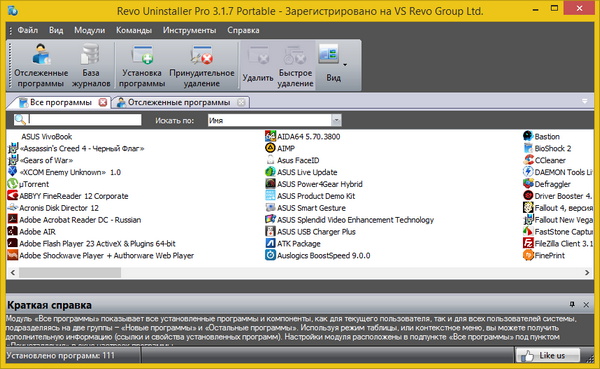Select Adobe Acrobat Reader DC icon
The width and height of the screenshot is (600, 369).
(x=13, y=220)
